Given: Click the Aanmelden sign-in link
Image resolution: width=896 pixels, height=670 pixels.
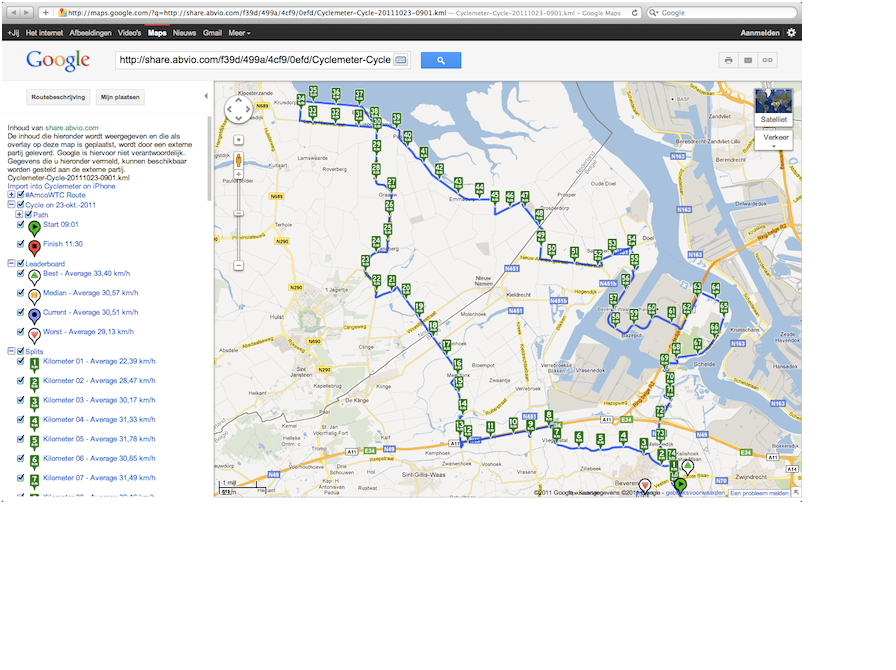Looking at the screenshot, I should [759, 33].
